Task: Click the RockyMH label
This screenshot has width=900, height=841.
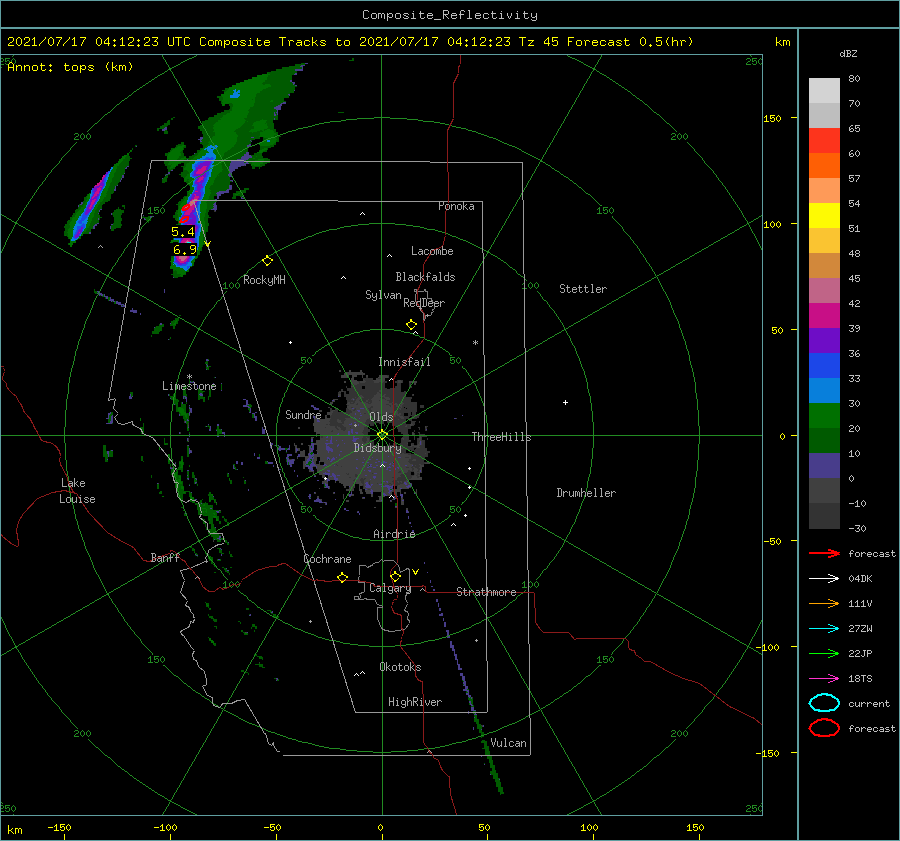Action: (264, 280)
